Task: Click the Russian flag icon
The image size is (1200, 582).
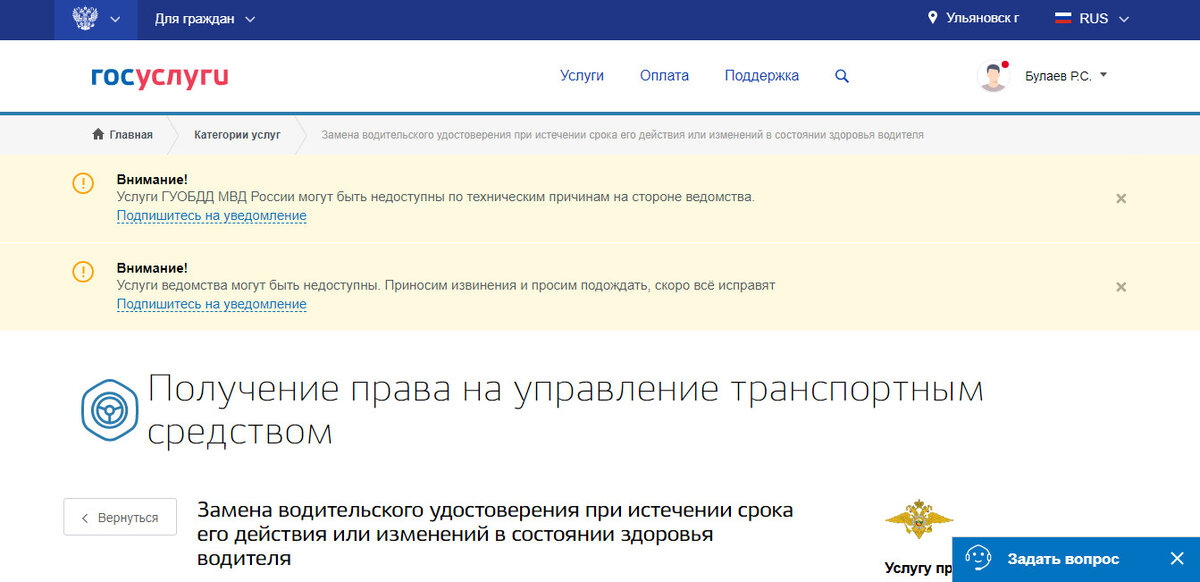Action: point(1062,17)
